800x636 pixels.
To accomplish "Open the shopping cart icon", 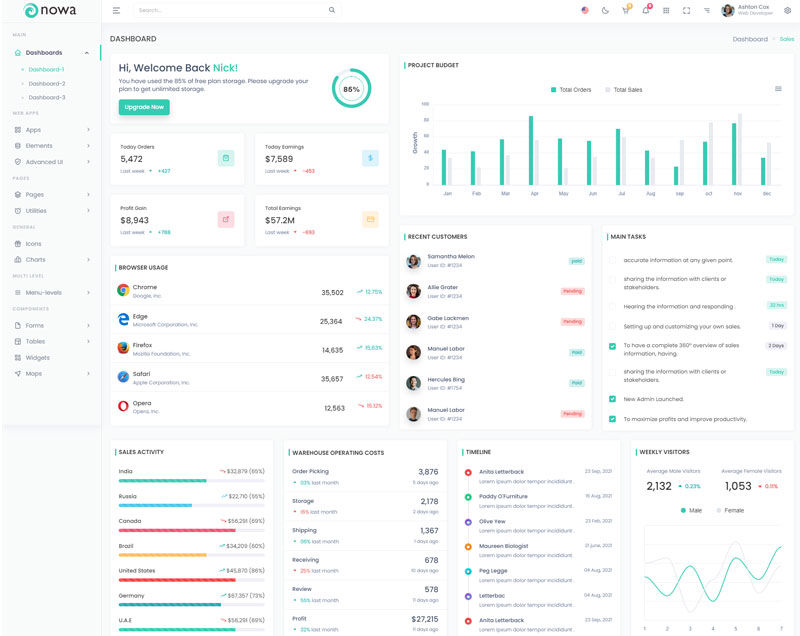I will [625, 10].
